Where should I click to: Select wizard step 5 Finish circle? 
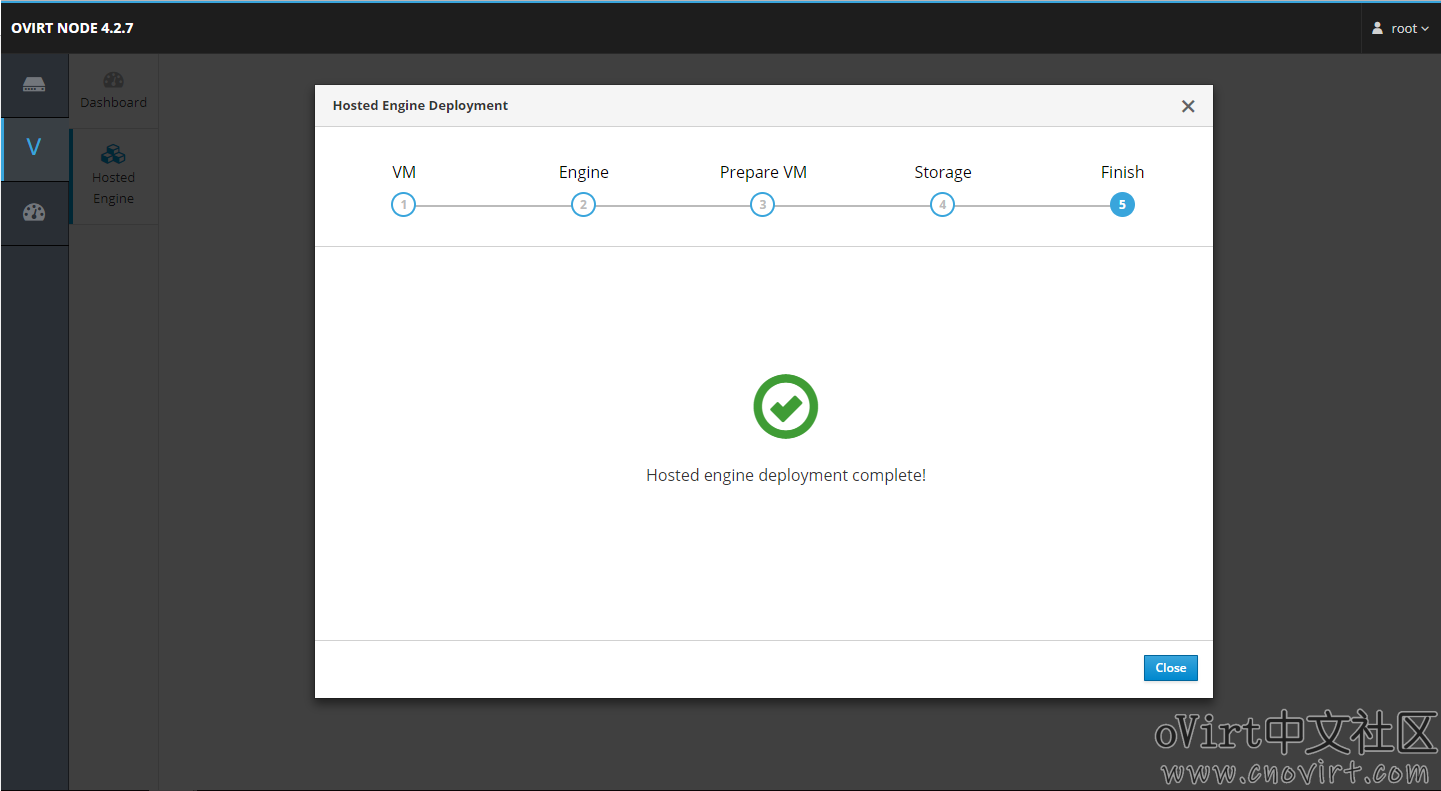click(x=1122, y=205)
